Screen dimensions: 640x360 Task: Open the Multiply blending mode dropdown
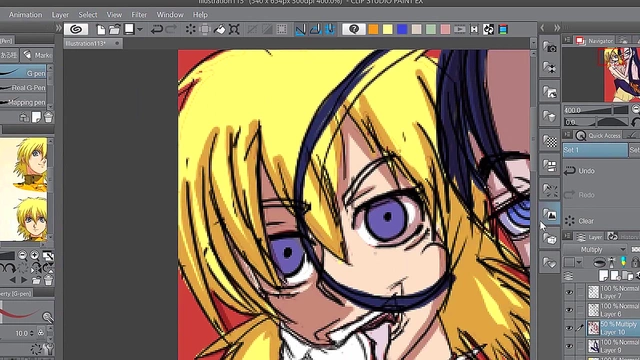[x=596, y=249]
